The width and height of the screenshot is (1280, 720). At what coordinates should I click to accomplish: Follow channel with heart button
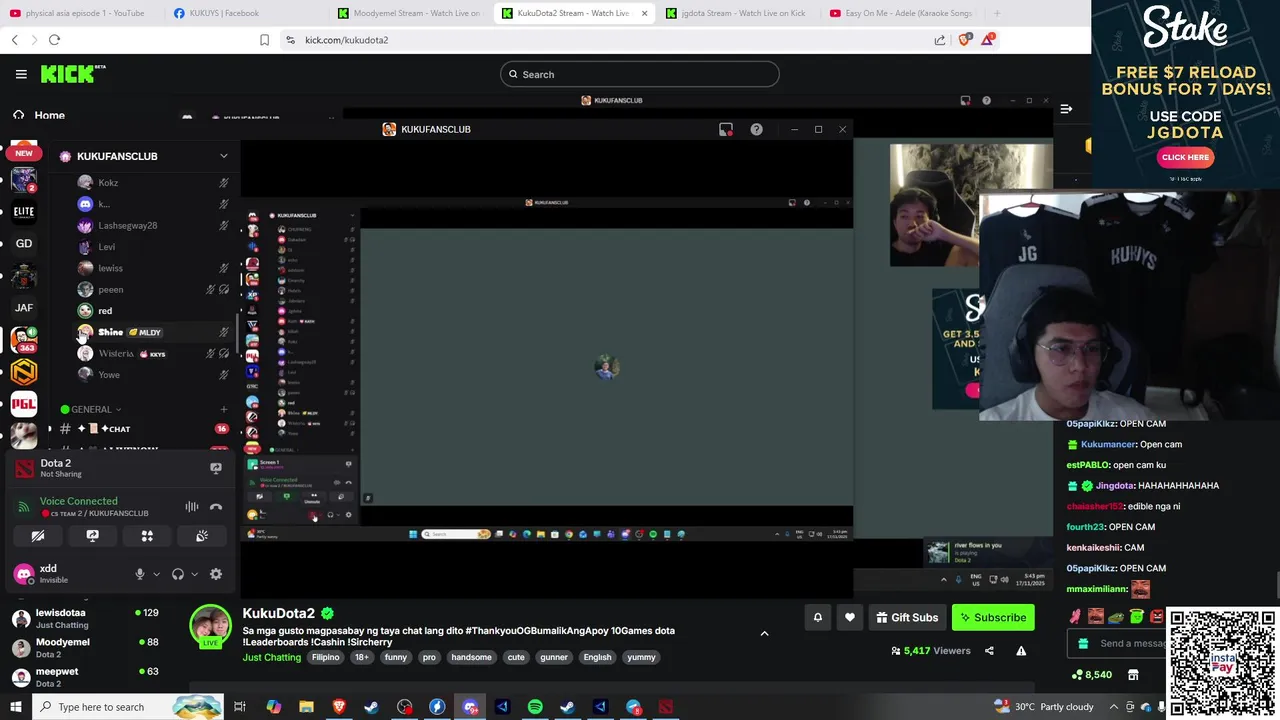(849, 618)
